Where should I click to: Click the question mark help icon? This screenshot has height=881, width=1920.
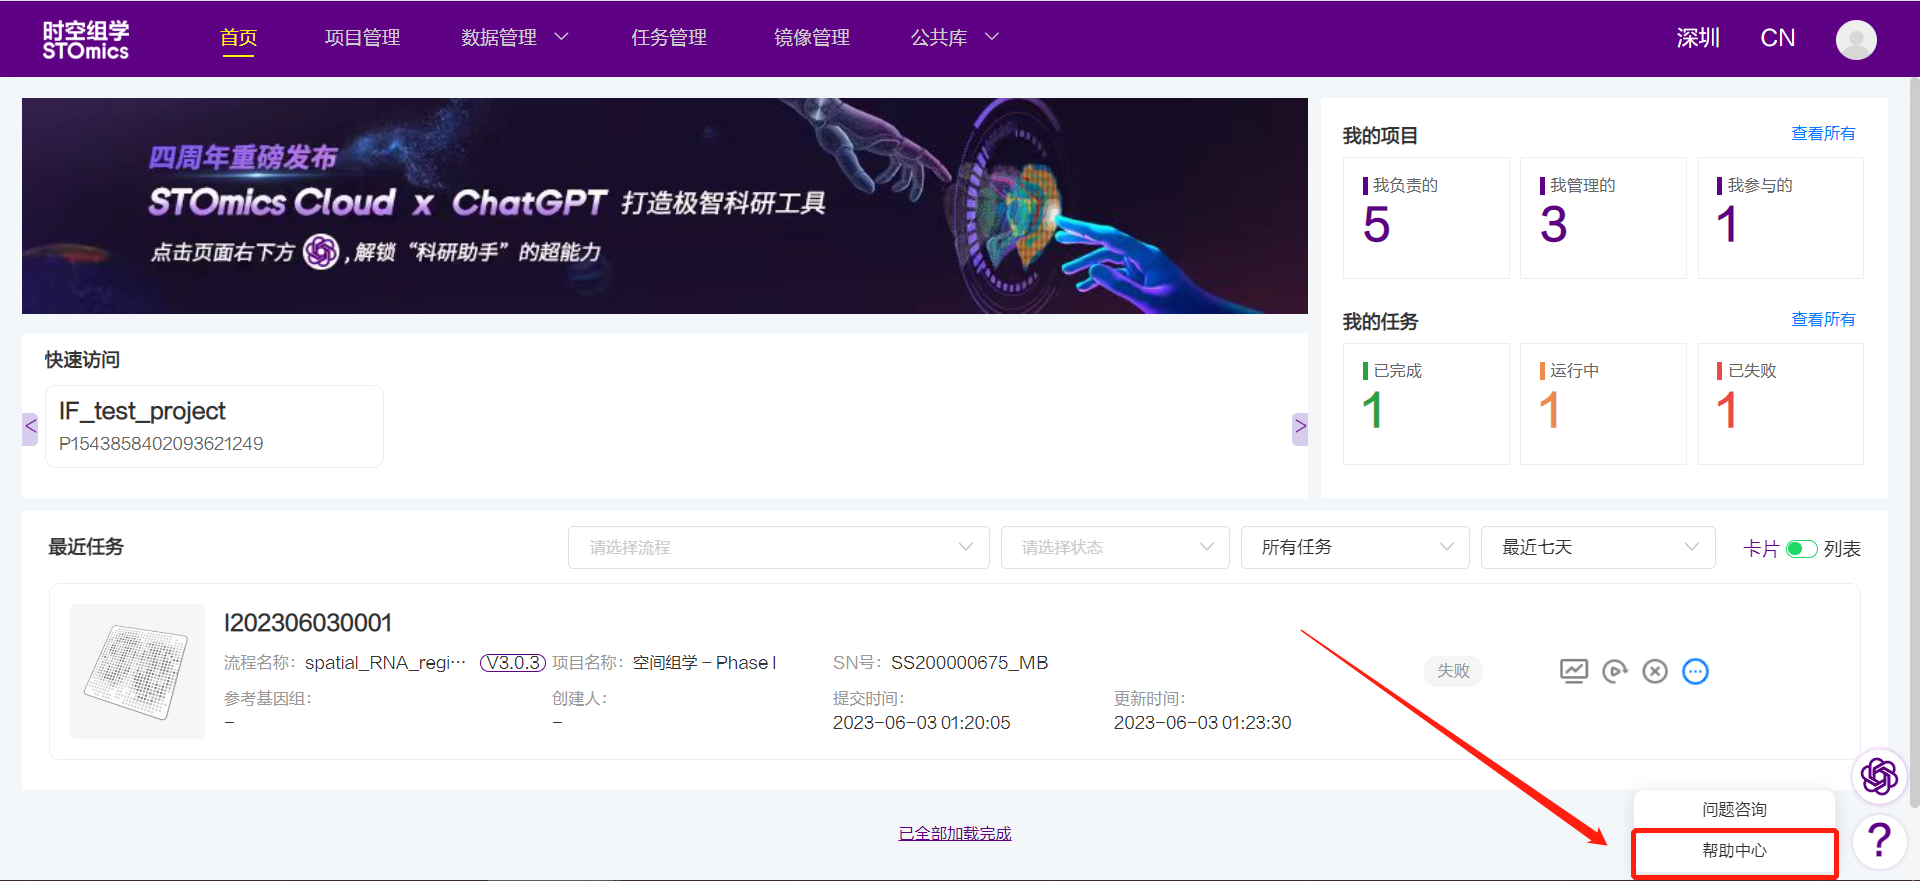pyautogui.click(x=1879, y=841)
